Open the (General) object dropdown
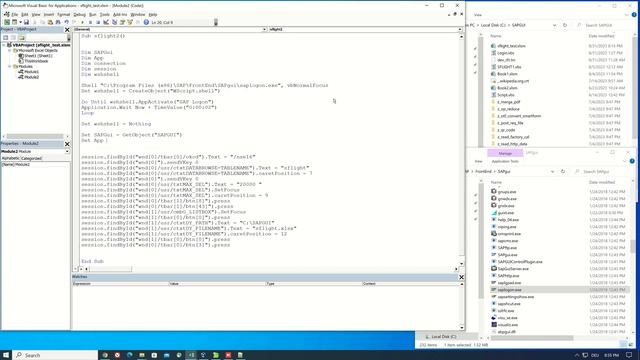 (x=264, y=29)
